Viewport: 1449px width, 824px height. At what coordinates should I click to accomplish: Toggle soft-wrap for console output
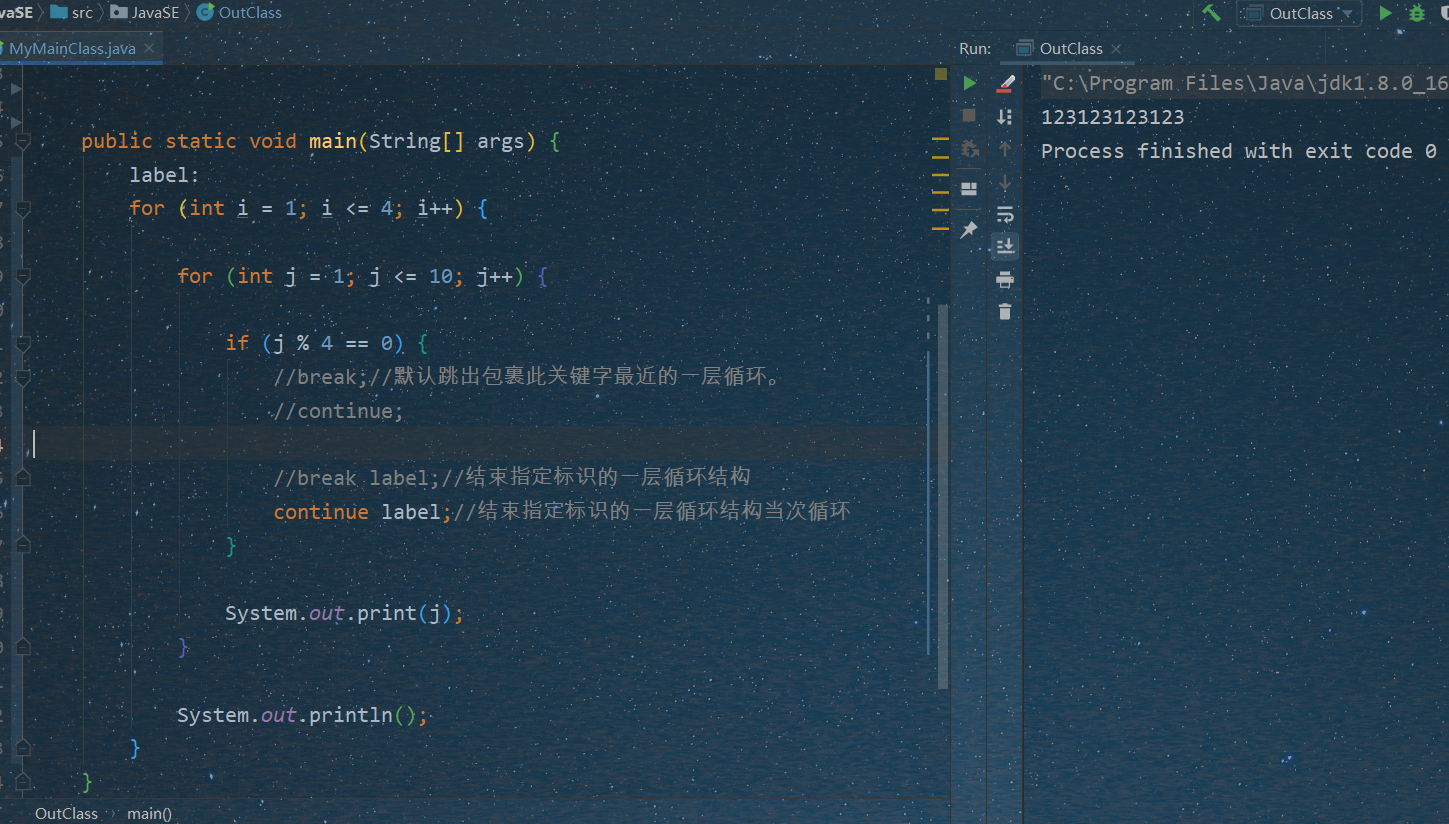(1005, 214)
